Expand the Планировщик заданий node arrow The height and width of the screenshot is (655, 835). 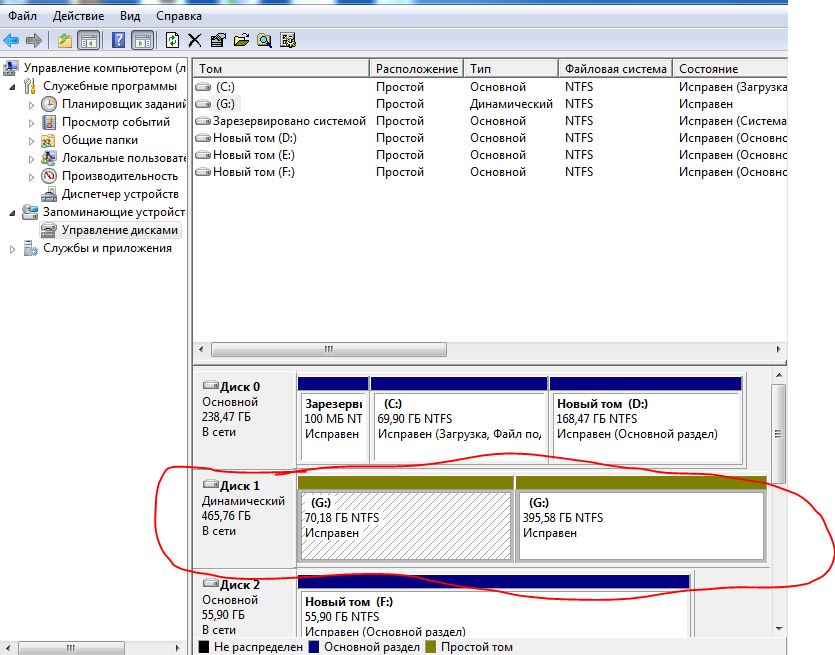31,104
